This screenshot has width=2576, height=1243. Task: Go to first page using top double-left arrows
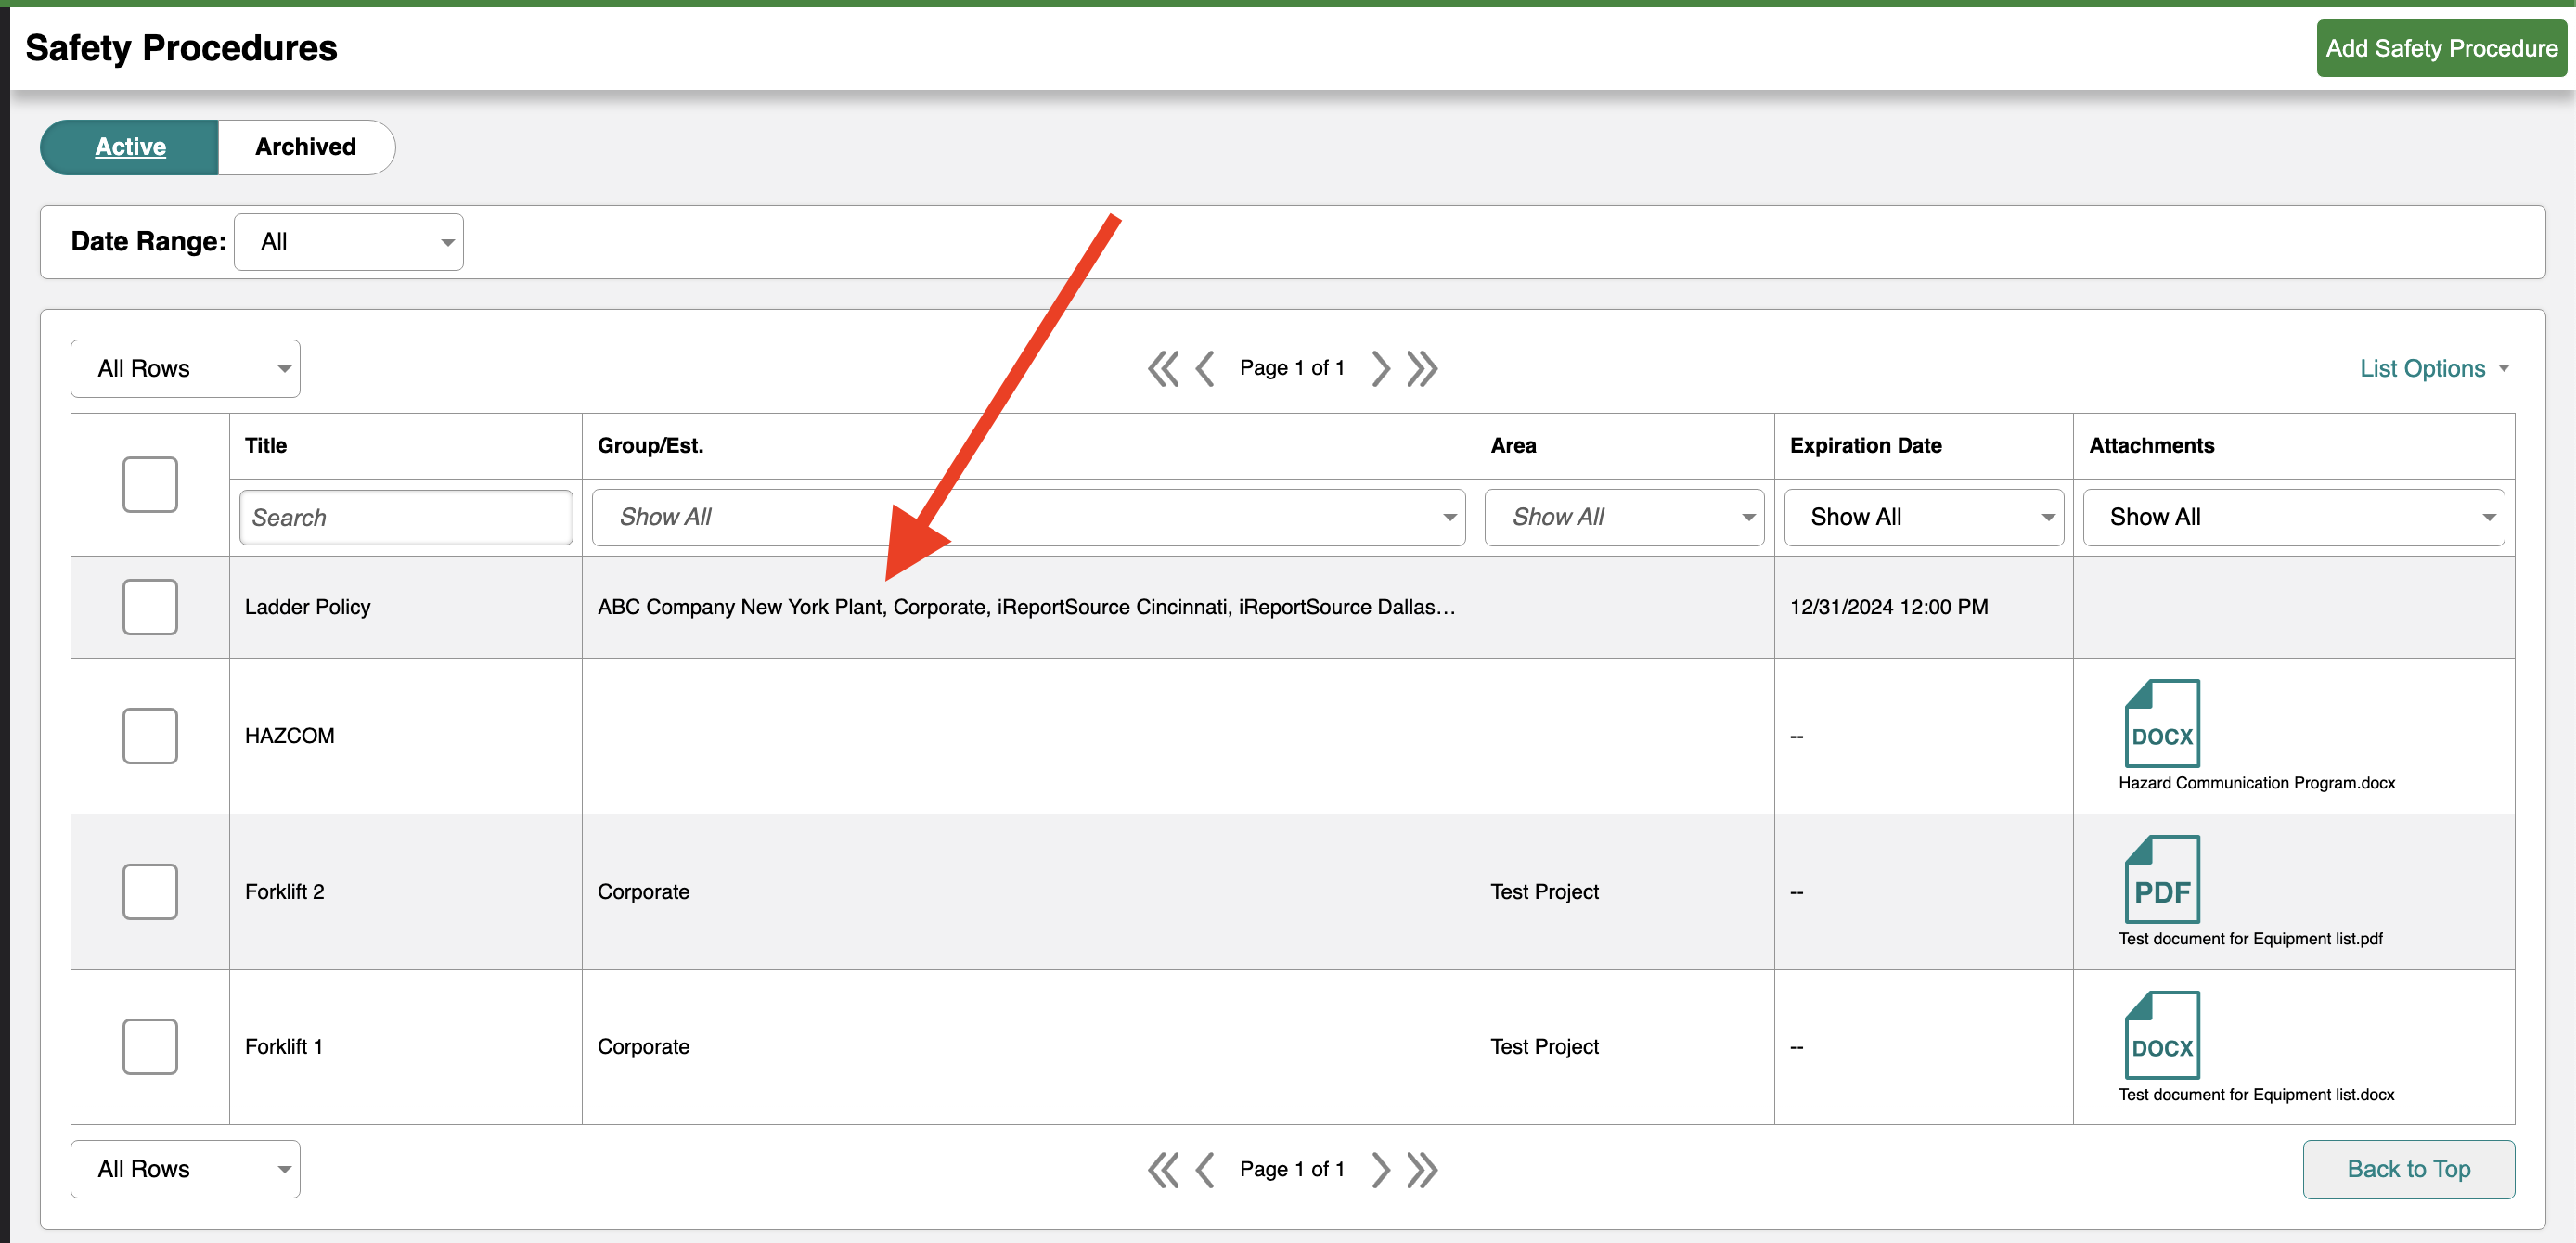(1163, 368)
